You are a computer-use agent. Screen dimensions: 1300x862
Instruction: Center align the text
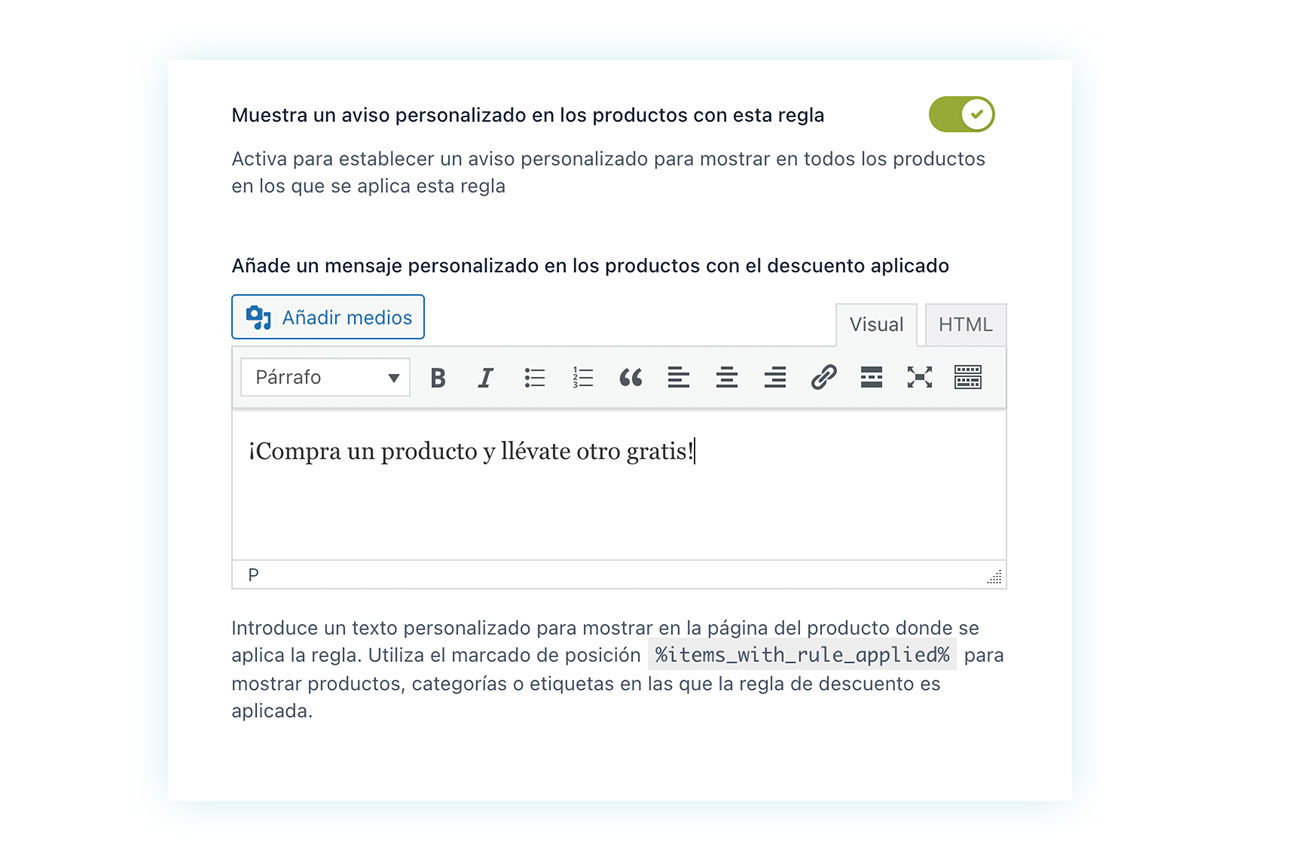click(727, 378)
